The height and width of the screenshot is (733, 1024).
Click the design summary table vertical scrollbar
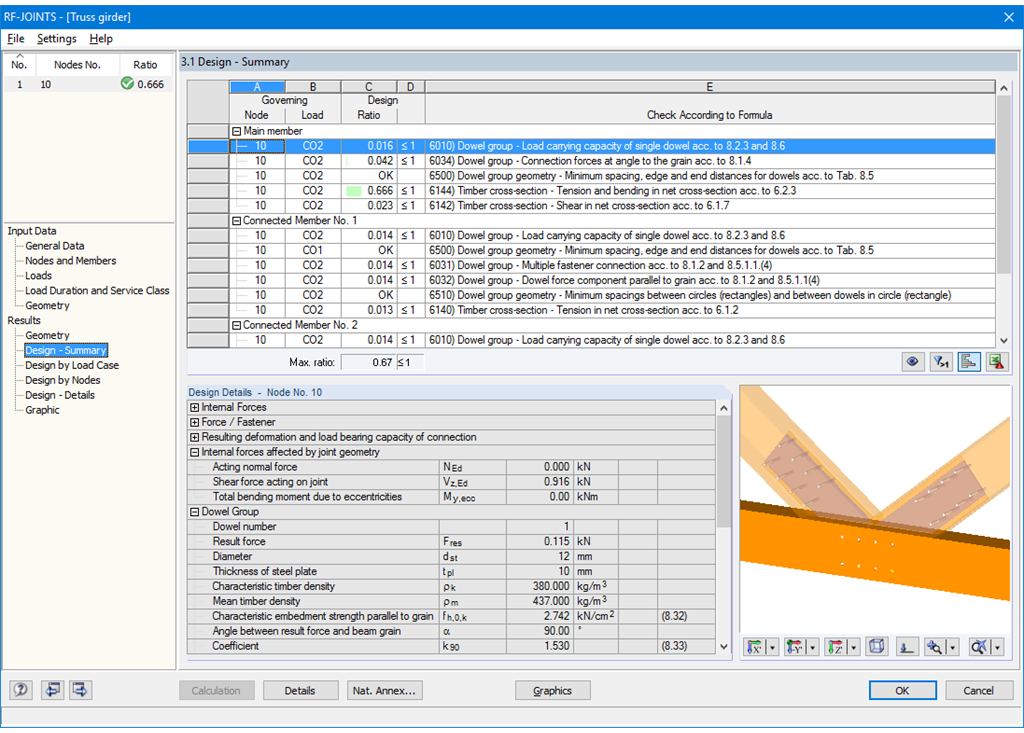coord(1004,214)
